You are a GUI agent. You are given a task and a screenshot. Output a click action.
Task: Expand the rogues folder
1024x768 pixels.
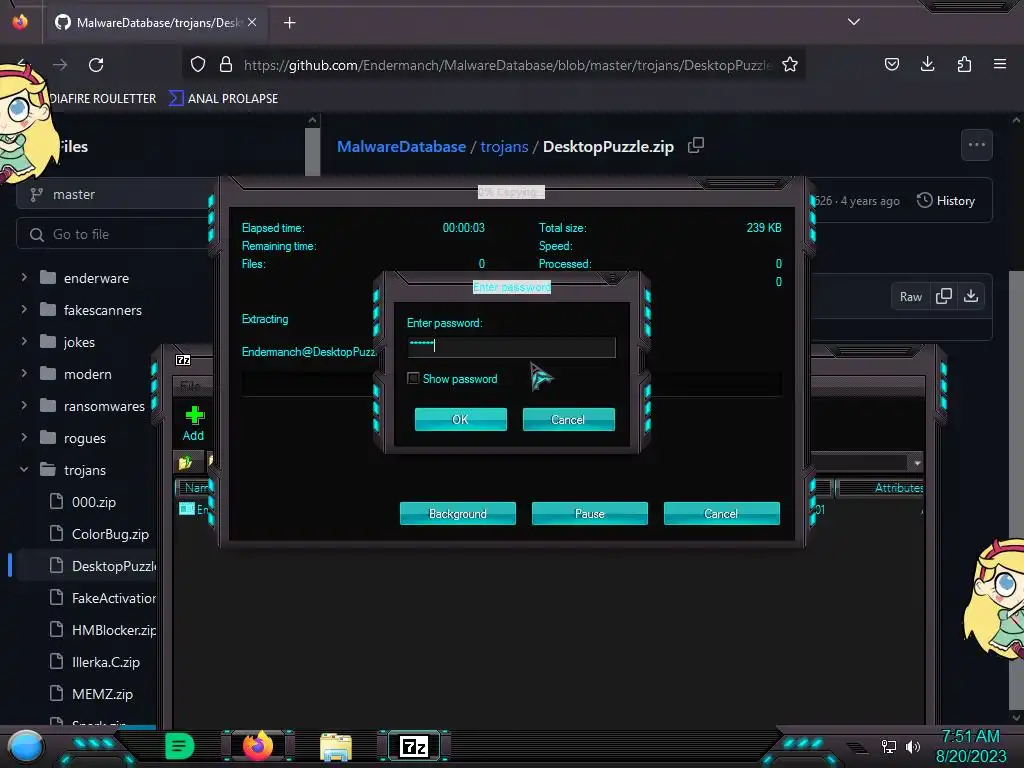pos(24,438)
